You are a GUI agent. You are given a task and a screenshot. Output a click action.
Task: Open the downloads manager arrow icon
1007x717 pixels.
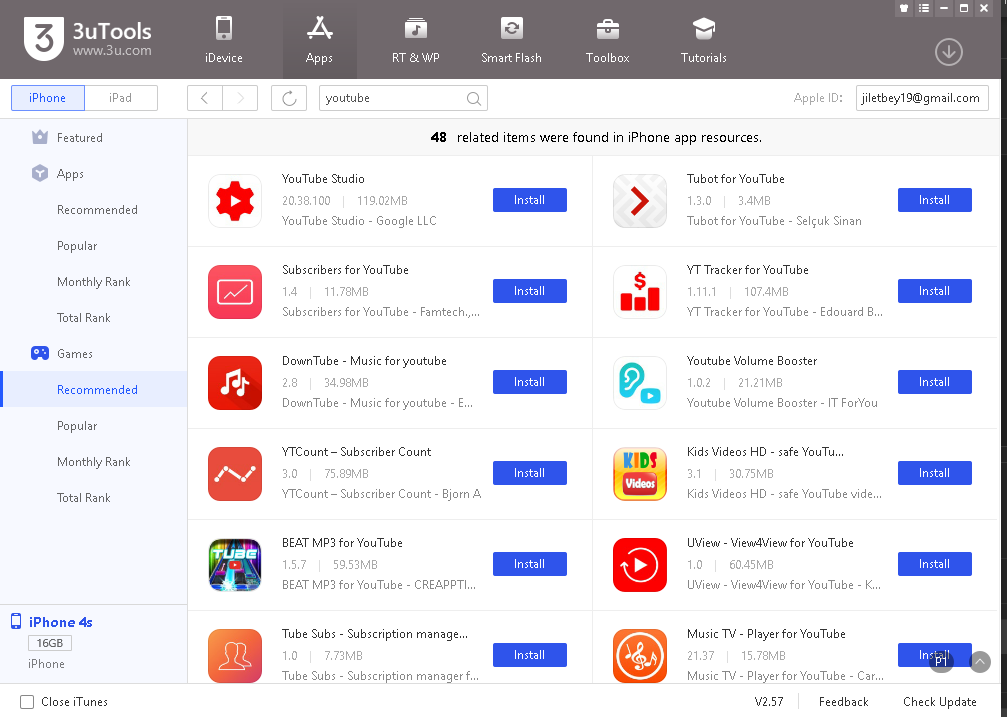pyautogui.click(x=949, y=52)
